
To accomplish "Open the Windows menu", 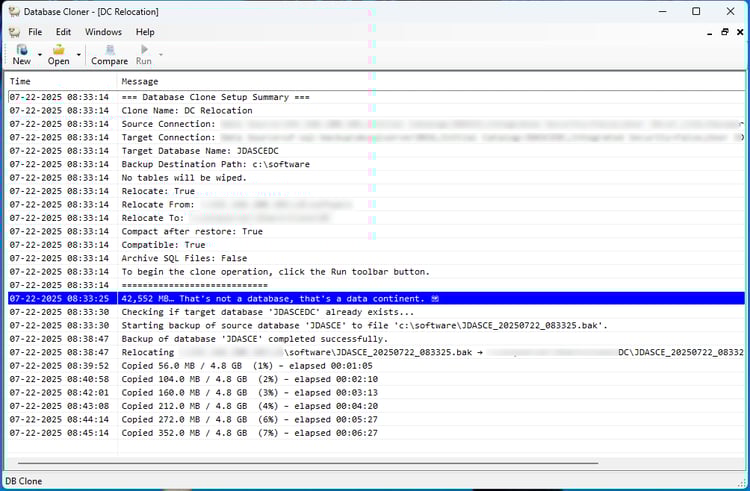I will [103, 32].
